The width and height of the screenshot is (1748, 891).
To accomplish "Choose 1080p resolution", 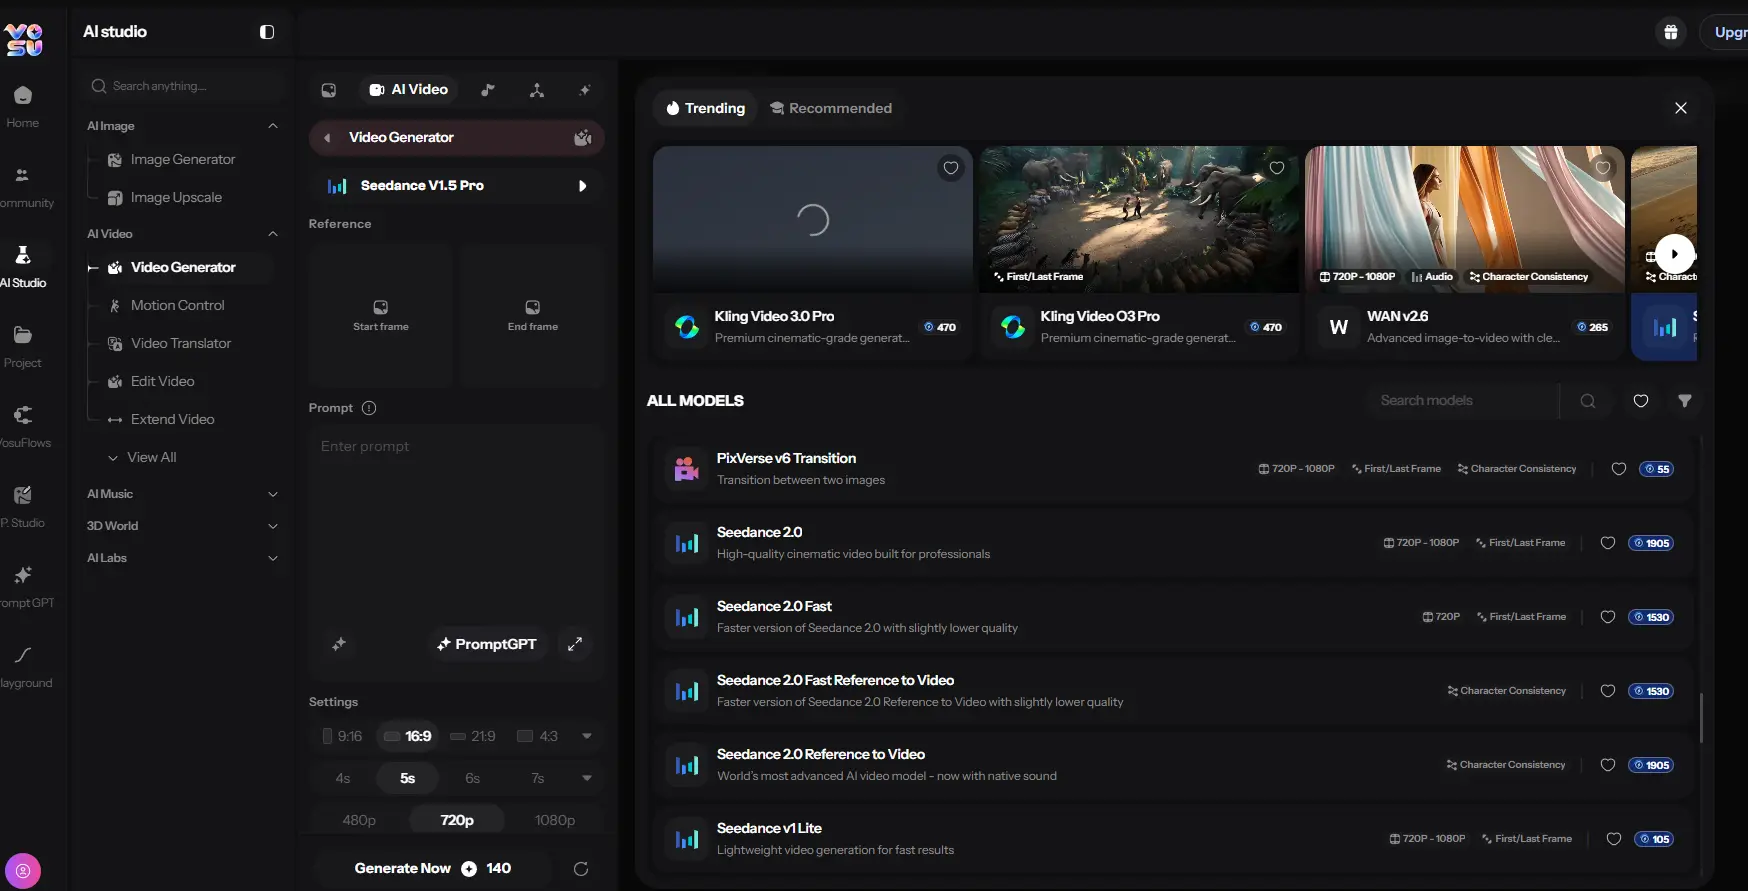I will tap(555, 820).
